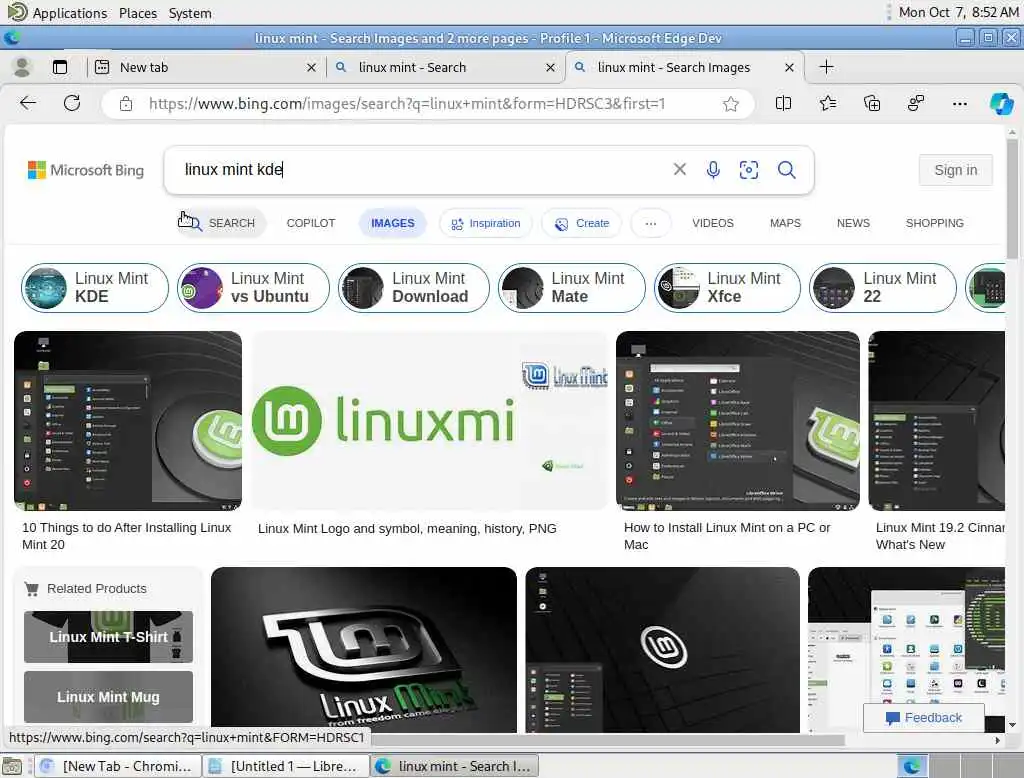Click the Microsoft Bing logo
The width and height of the screenshot is (1024, 778).
tap(86, 170)
